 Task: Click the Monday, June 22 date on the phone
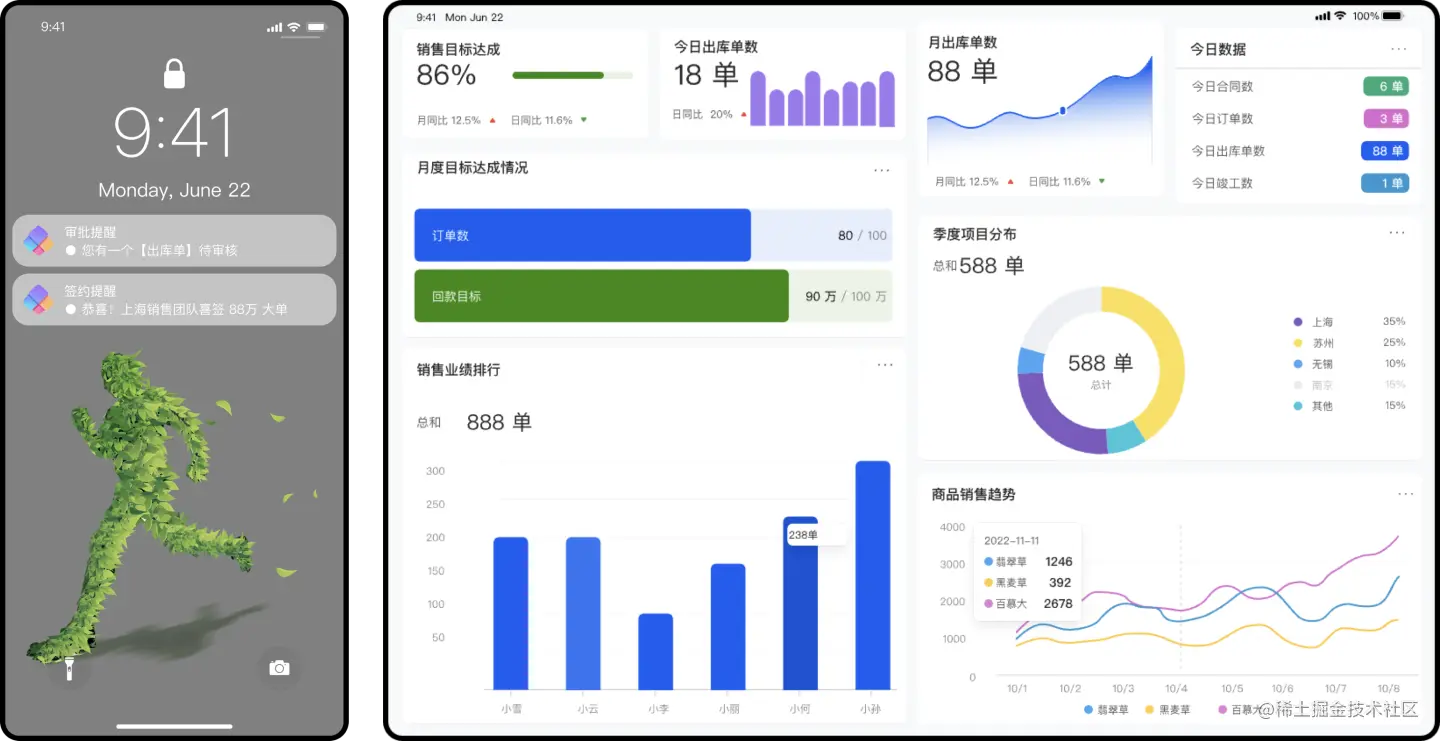(174, 190)
